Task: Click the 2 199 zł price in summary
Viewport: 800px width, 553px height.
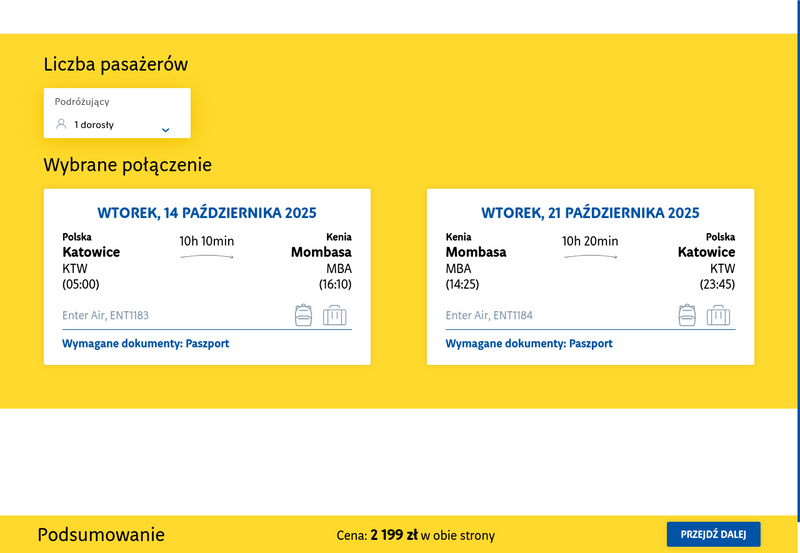Action: [x=393, y=535]
